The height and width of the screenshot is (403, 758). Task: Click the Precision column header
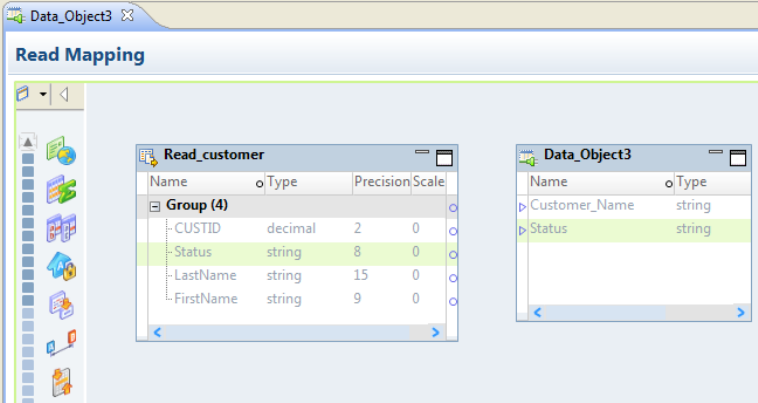tap(381, 182)
